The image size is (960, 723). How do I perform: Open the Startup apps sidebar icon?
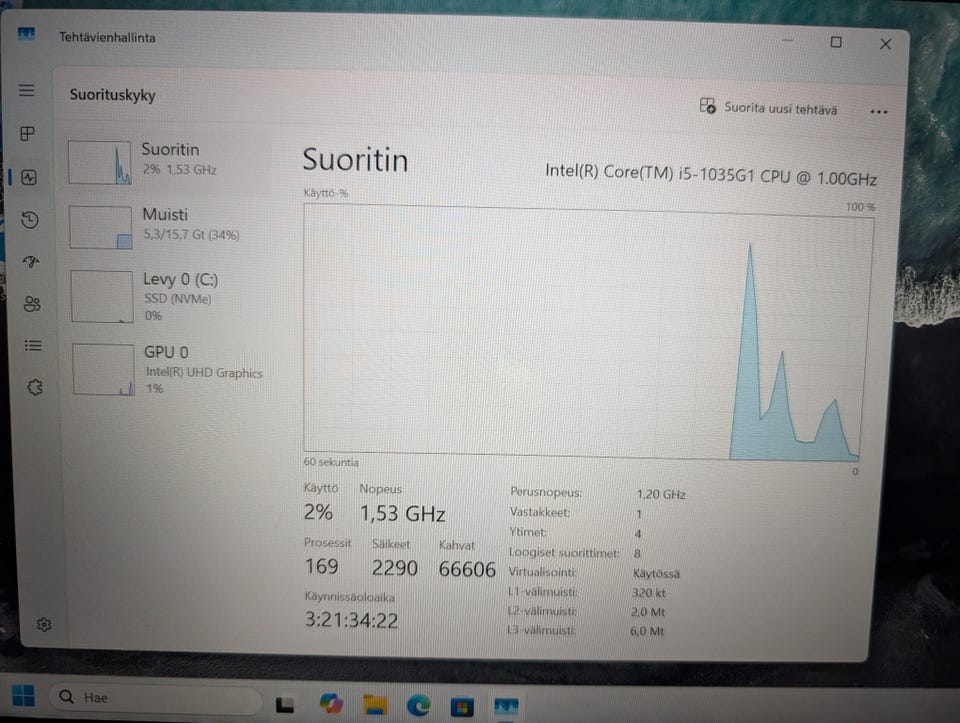tap(31, 262)
